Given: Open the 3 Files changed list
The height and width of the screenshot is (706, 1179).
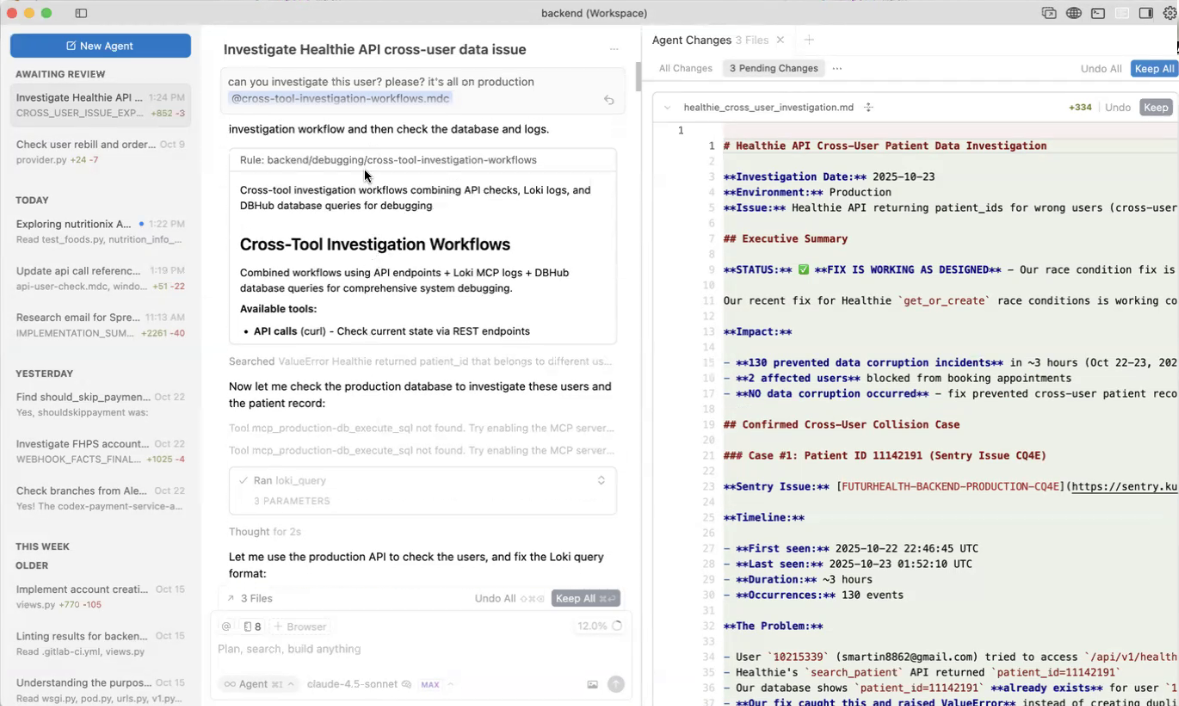Looking at the screenshot, I should [x=250, y=598].
